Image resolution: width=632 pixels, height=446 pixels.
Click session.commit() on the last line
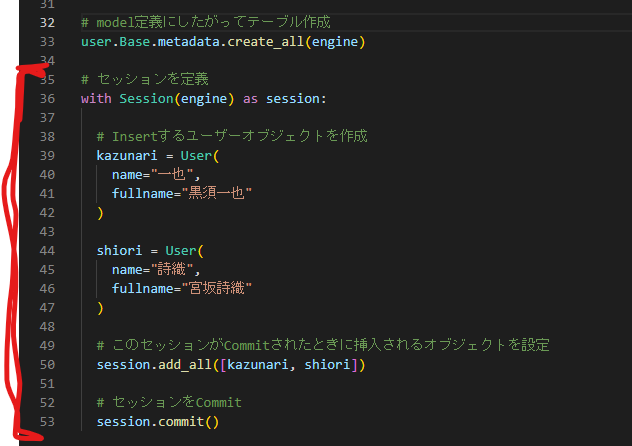(157, 422)
